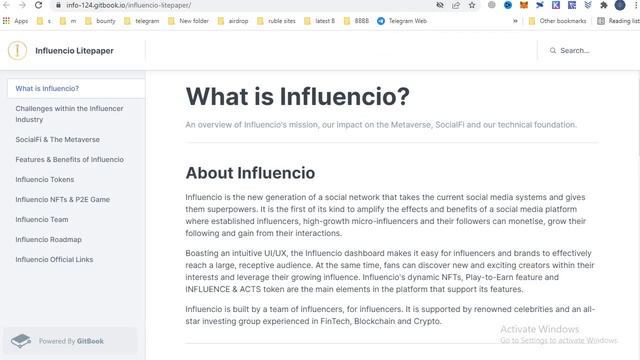Open the layered chevrons extension icon
The height and width of the screenshot is (360, 640).
588,5
